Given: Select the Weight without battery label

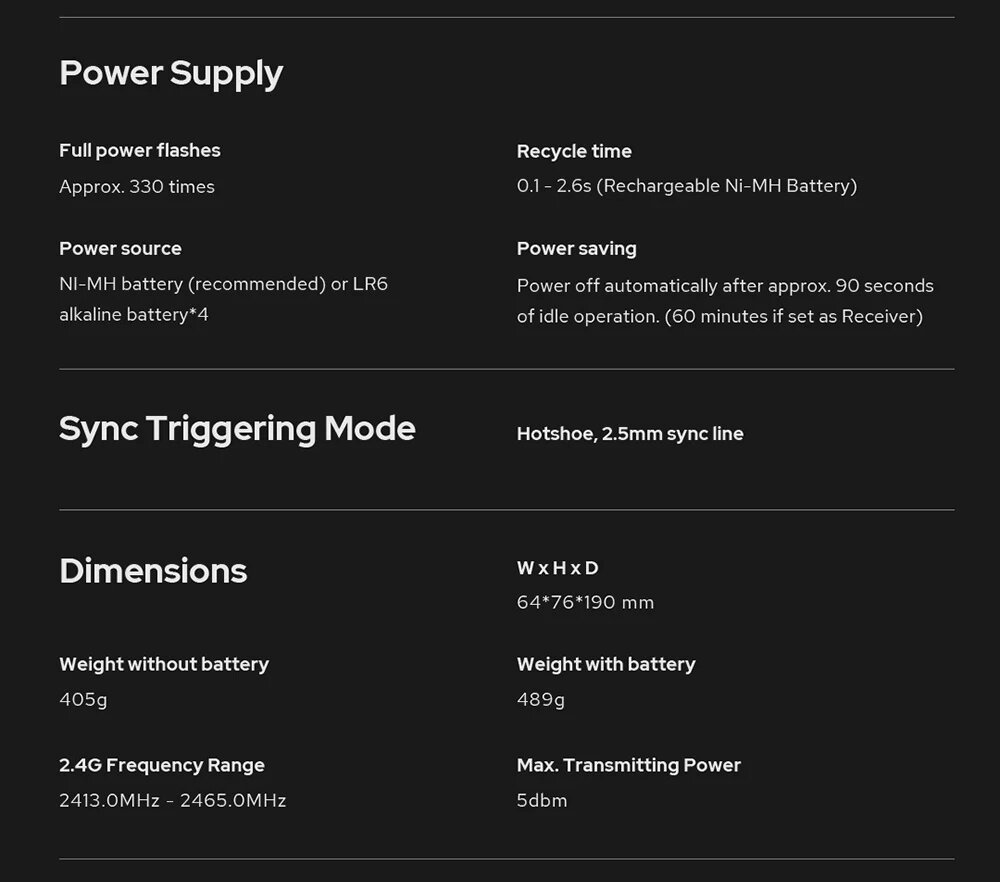Looking at the screenshot, I should tap(164, 665).
